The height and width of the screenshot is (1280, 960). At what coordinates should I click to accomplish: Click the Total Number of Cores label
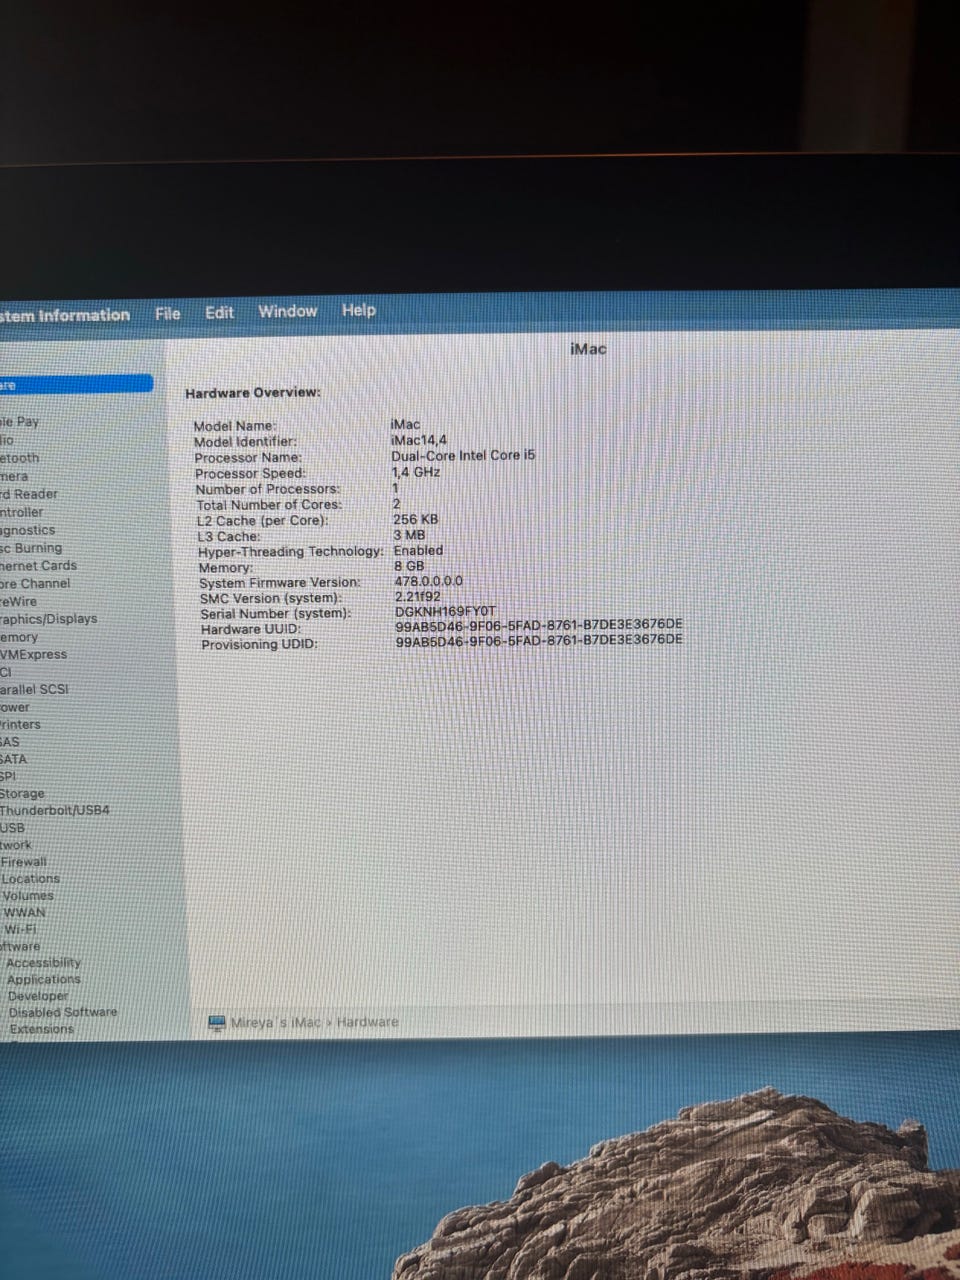tap(269, 505)
